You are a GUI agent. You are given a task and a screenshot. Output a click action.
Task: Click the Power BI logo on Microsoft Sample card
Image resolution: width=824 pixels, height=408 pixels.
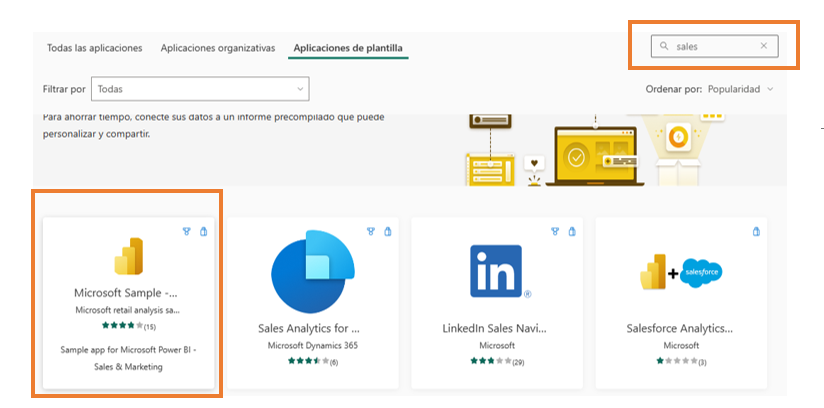pos(129,257)
